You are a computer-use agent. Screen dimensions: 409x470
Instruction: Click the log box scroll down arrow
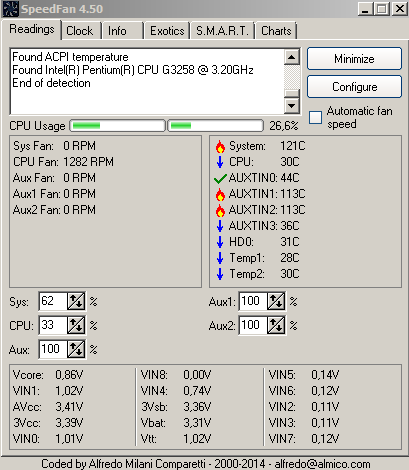coord(292,106)
